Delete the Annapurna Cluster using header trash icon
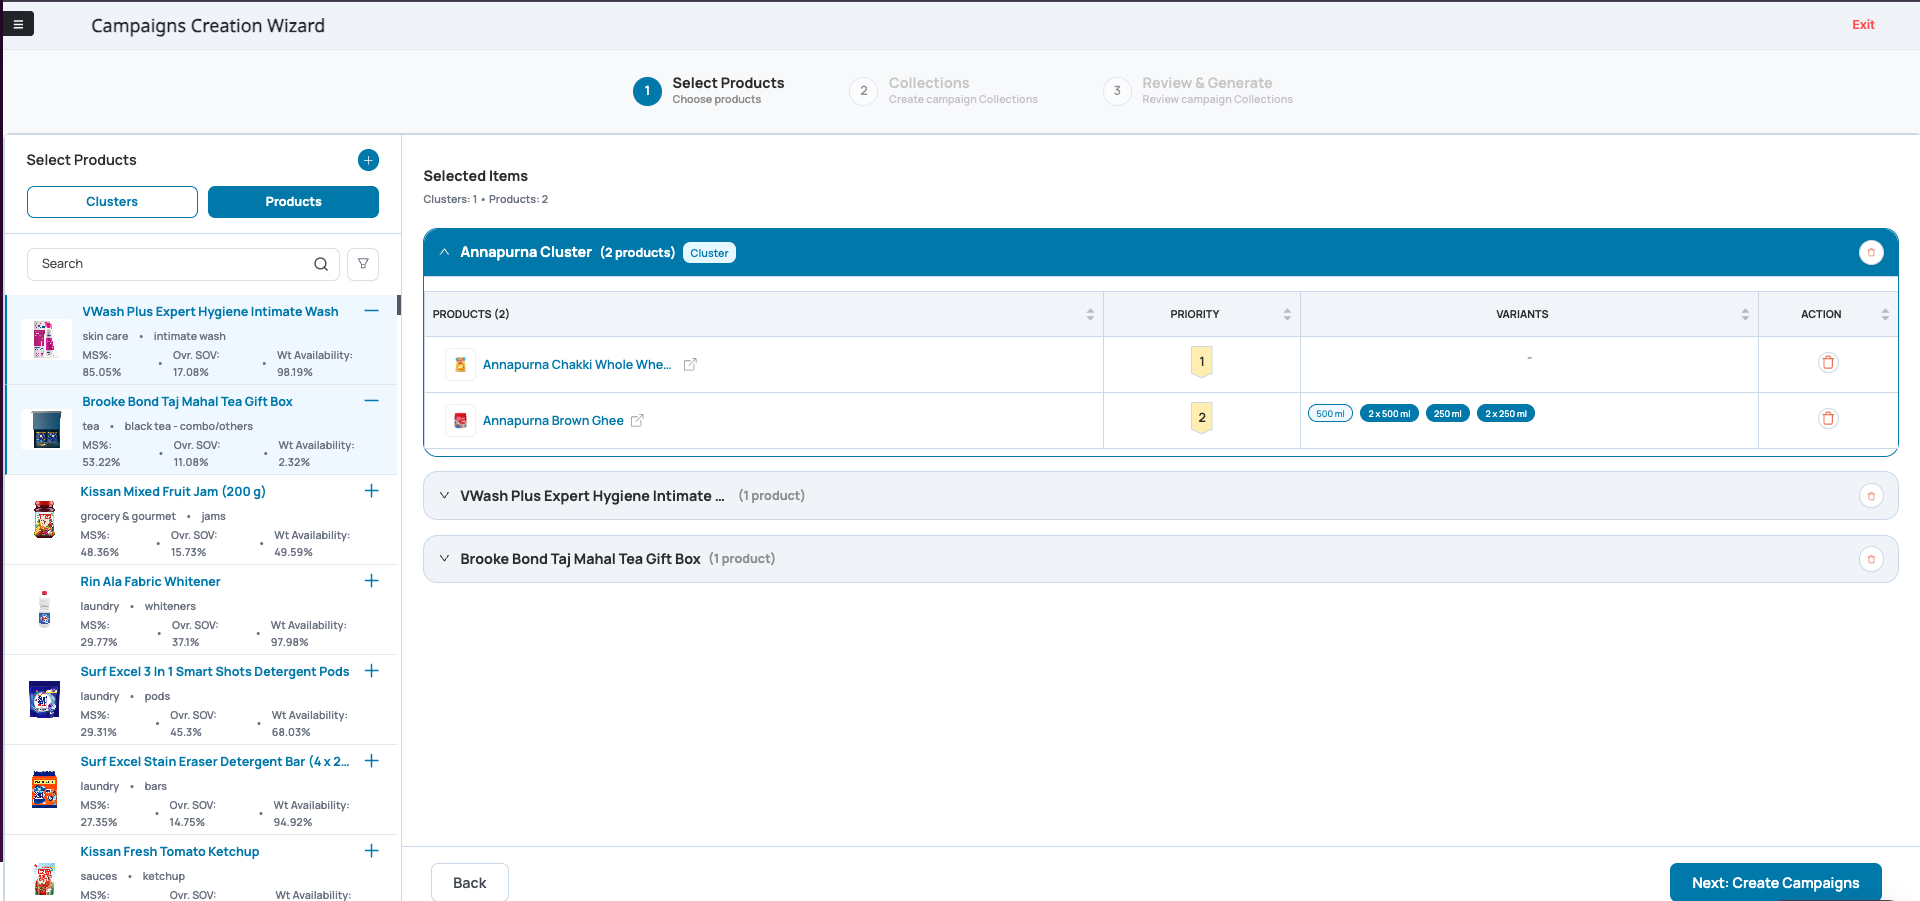The width and height of the screenshot is (1920, 901). pyautogui.click(x=1871, y=253)
